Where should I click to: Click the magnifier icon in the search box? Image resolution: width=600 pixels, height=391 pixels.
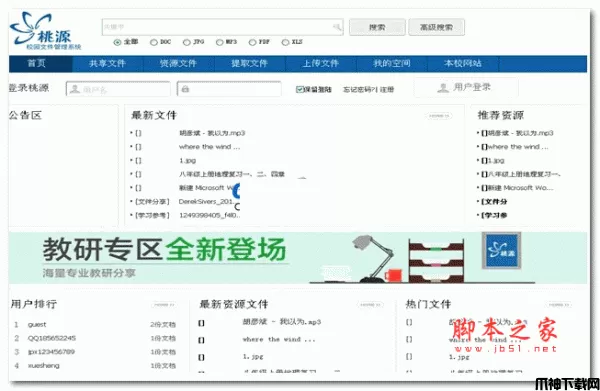(337, 27)
